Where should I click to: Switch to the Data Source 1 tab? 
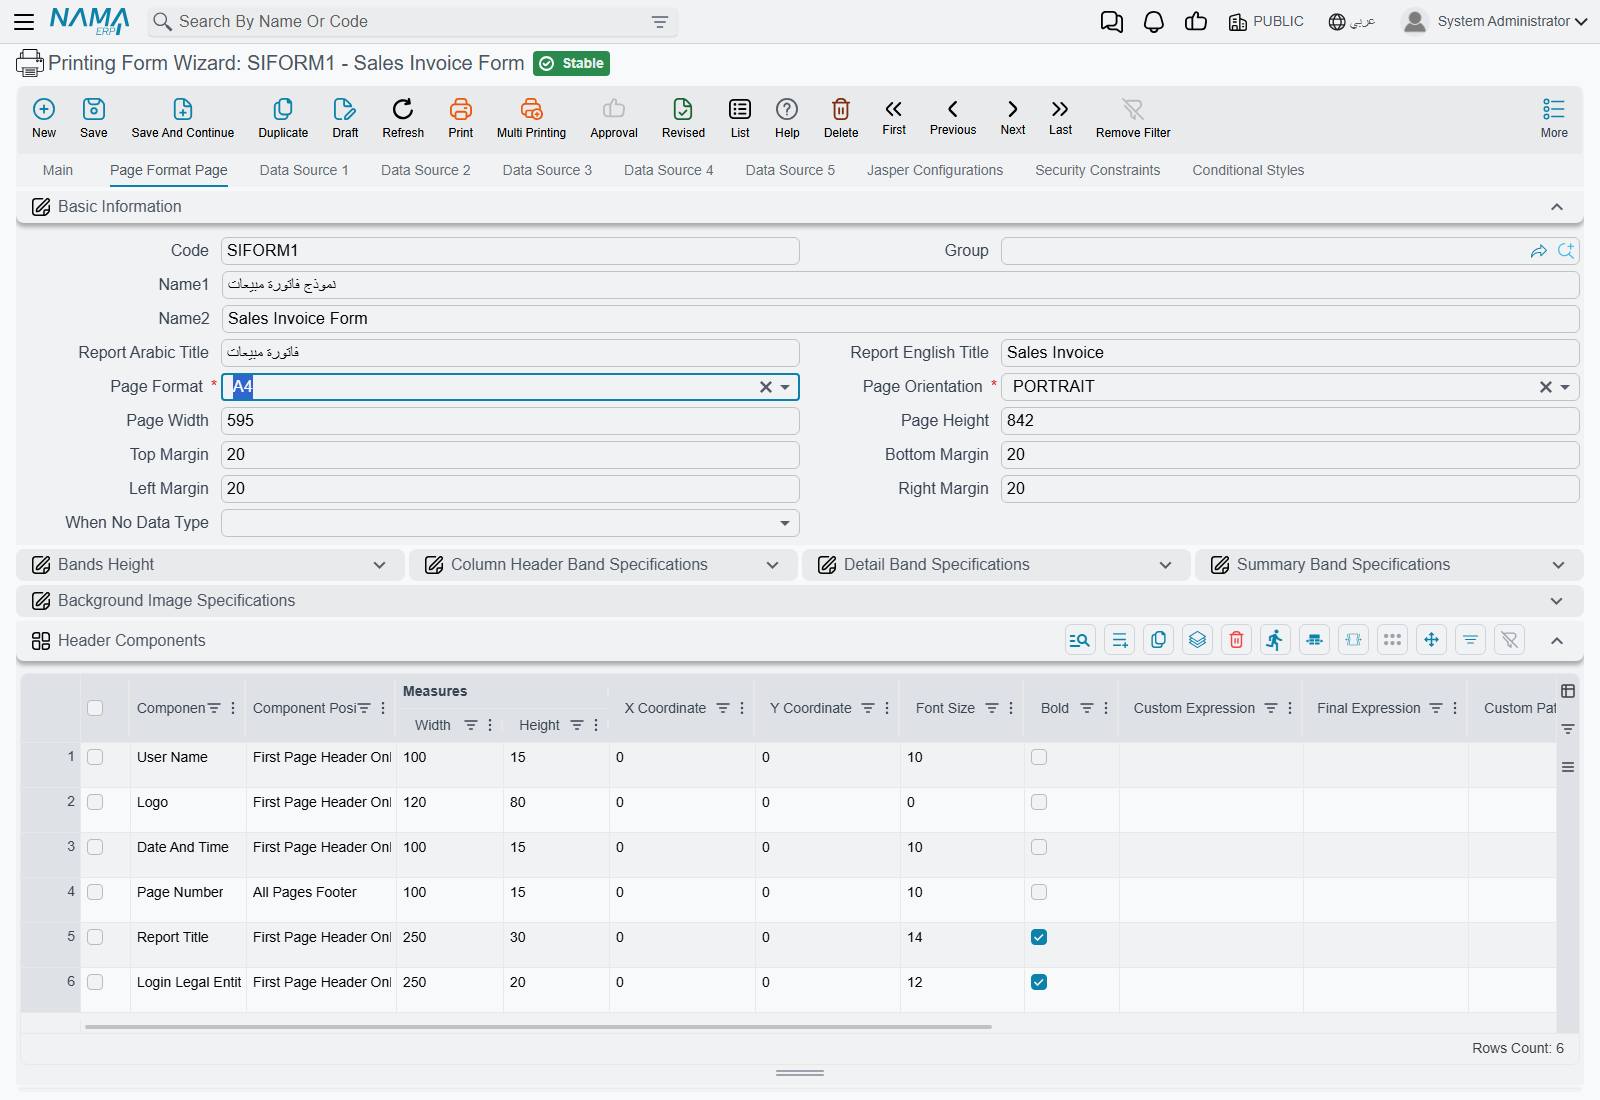coord(304,170)
